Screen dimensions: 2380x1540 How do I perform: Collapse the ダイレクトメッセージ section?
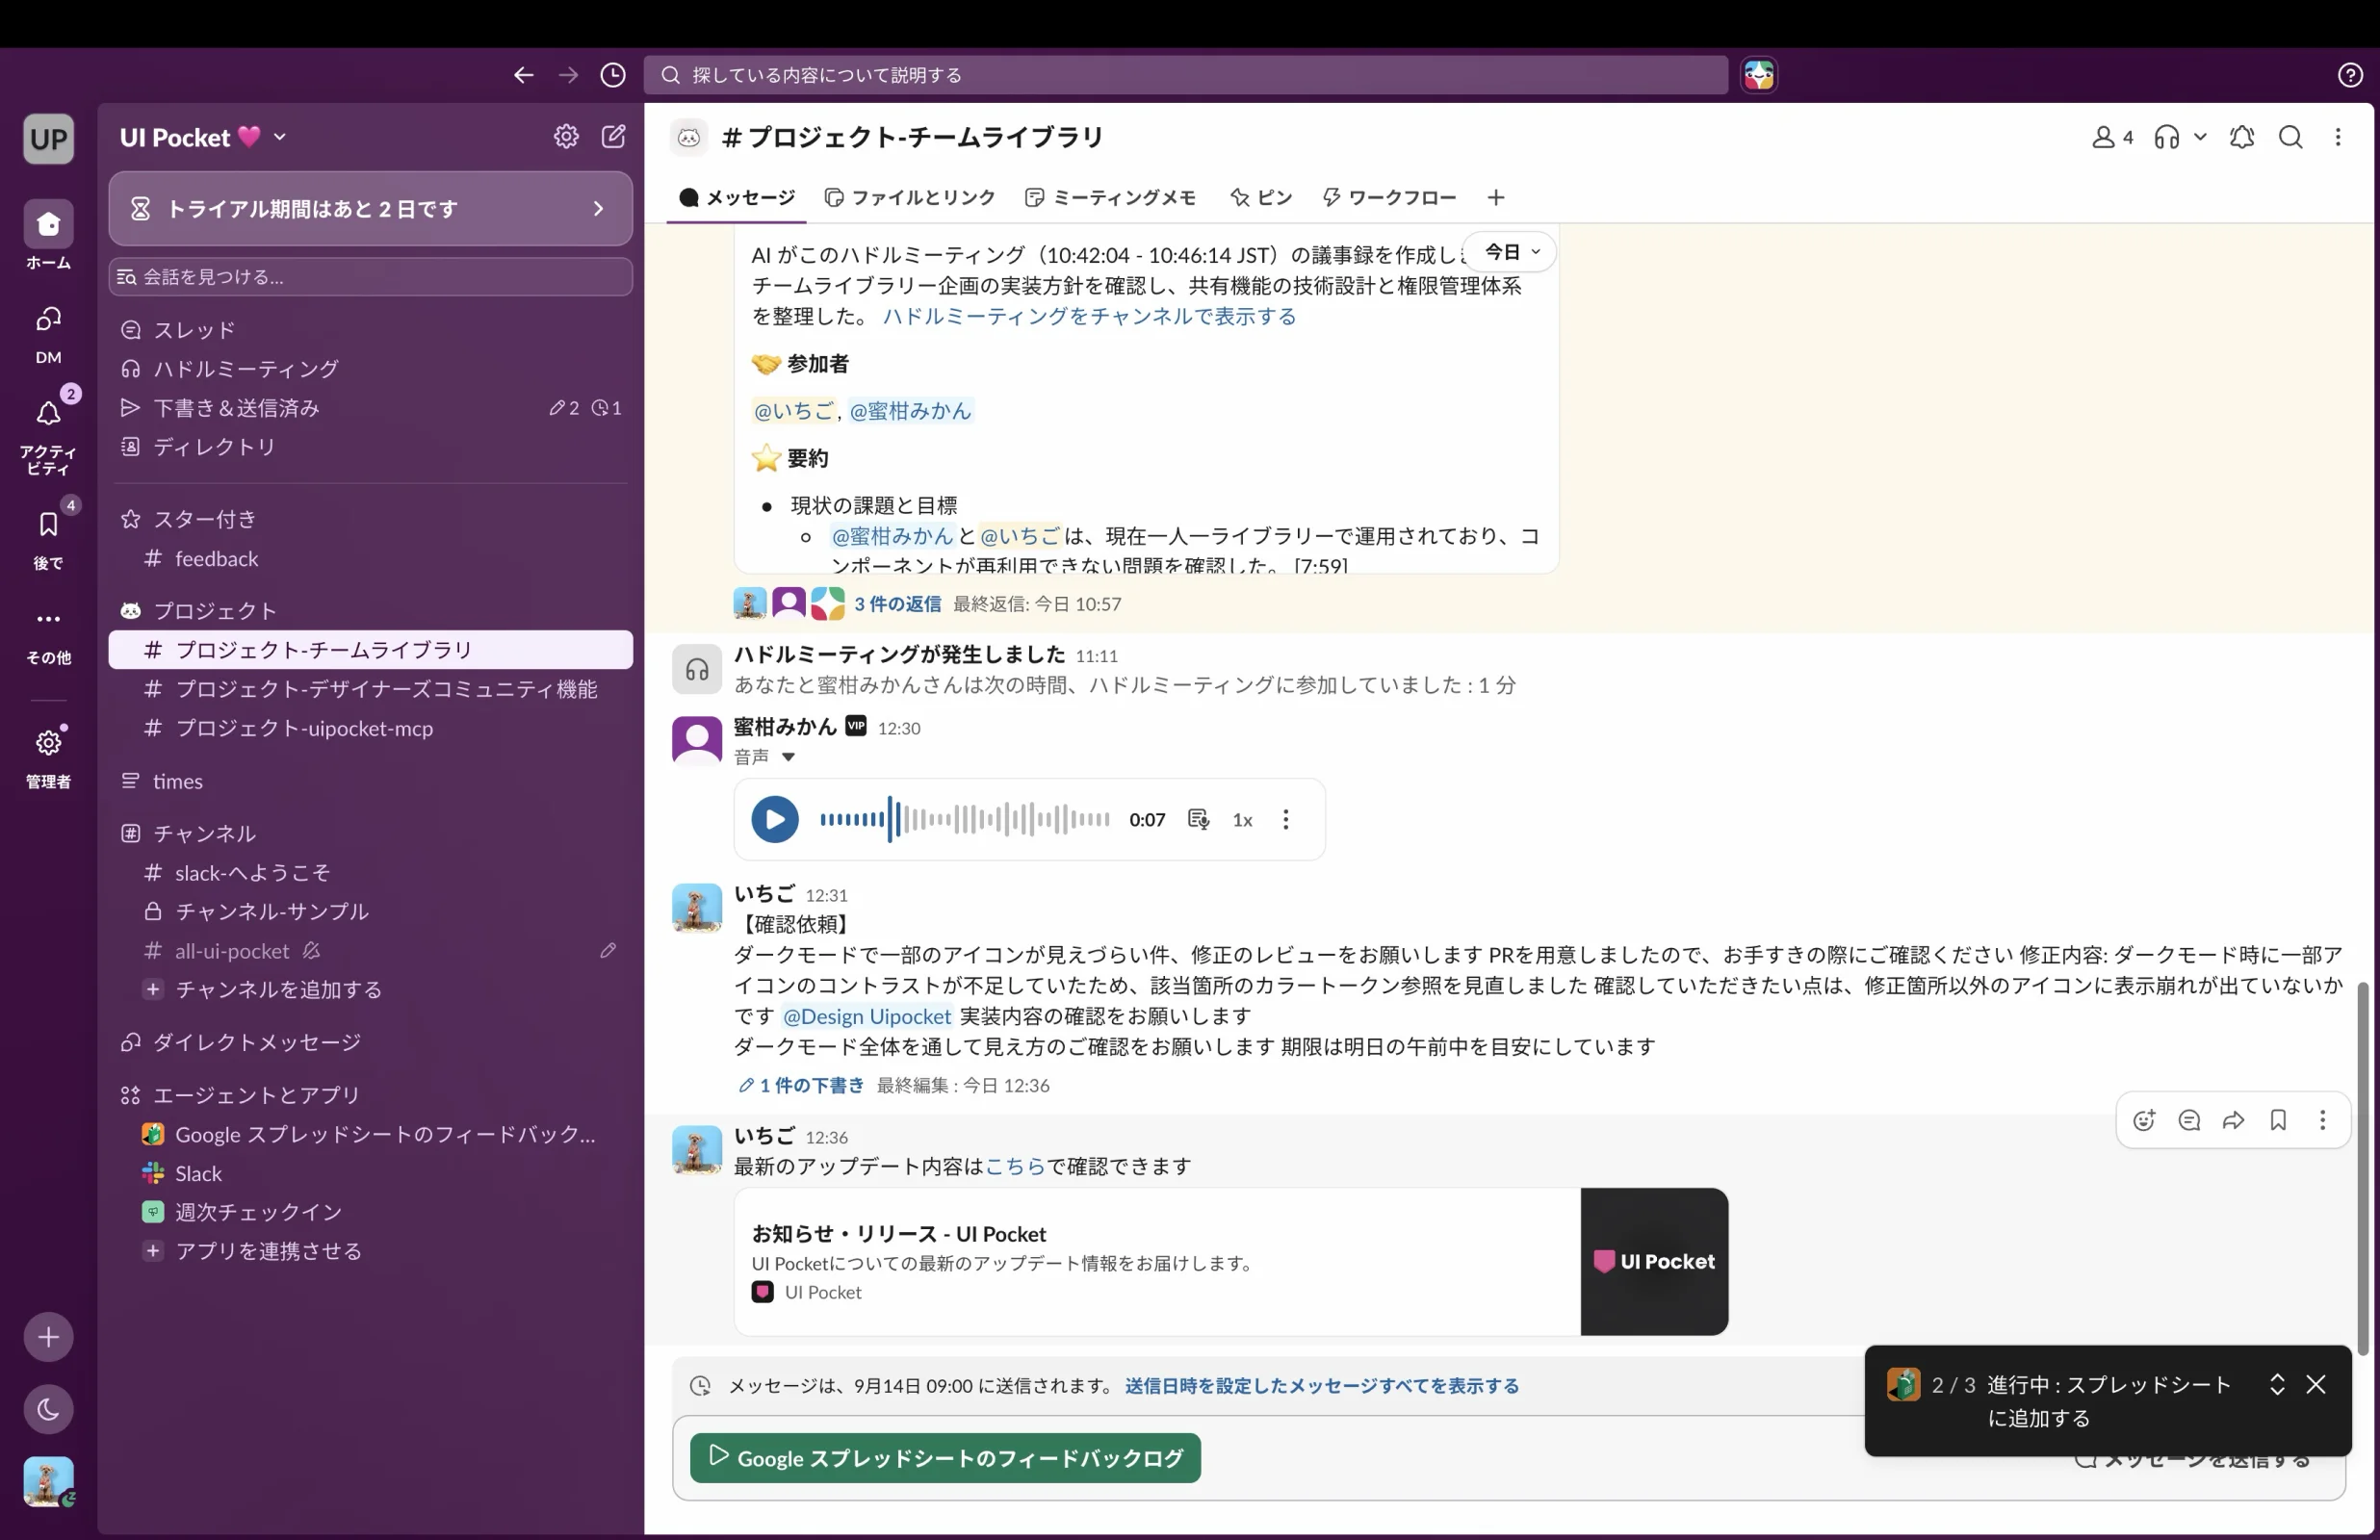[x=256, y=1042]
